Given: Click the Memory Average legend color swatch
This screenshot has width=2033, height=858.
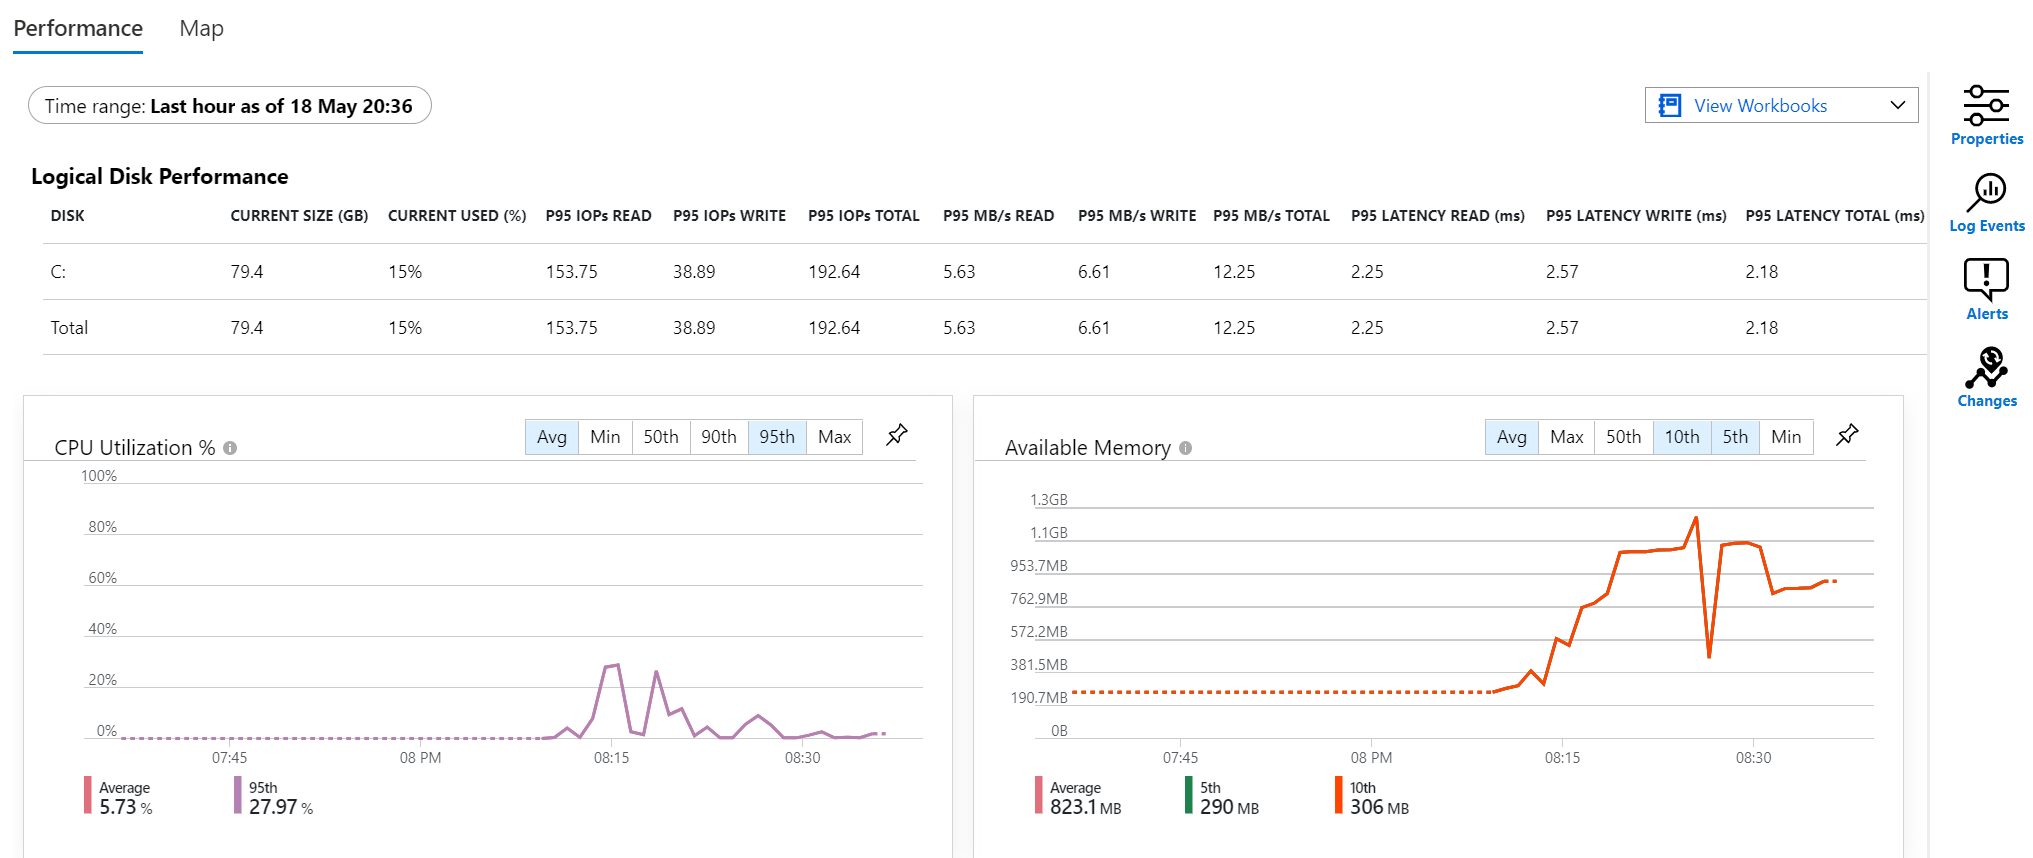Looking at the screenshot, I should click(1039, 796).
